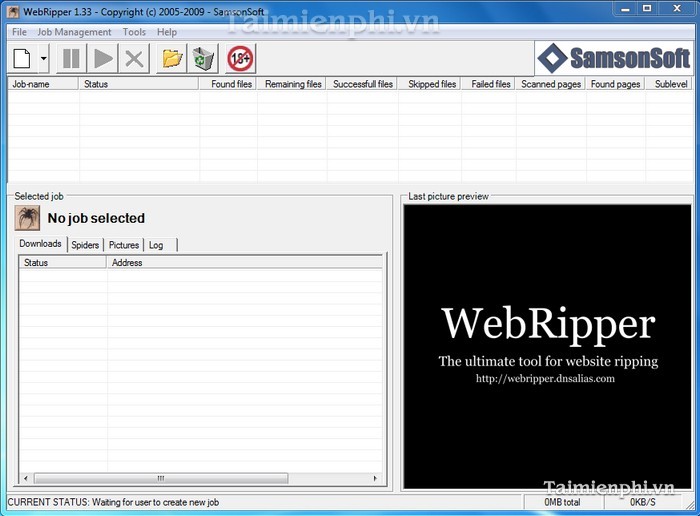Click the WebRipper preview image
This screenshot has height=516, width=700.
pyautogui.click(x=547, y=347)
